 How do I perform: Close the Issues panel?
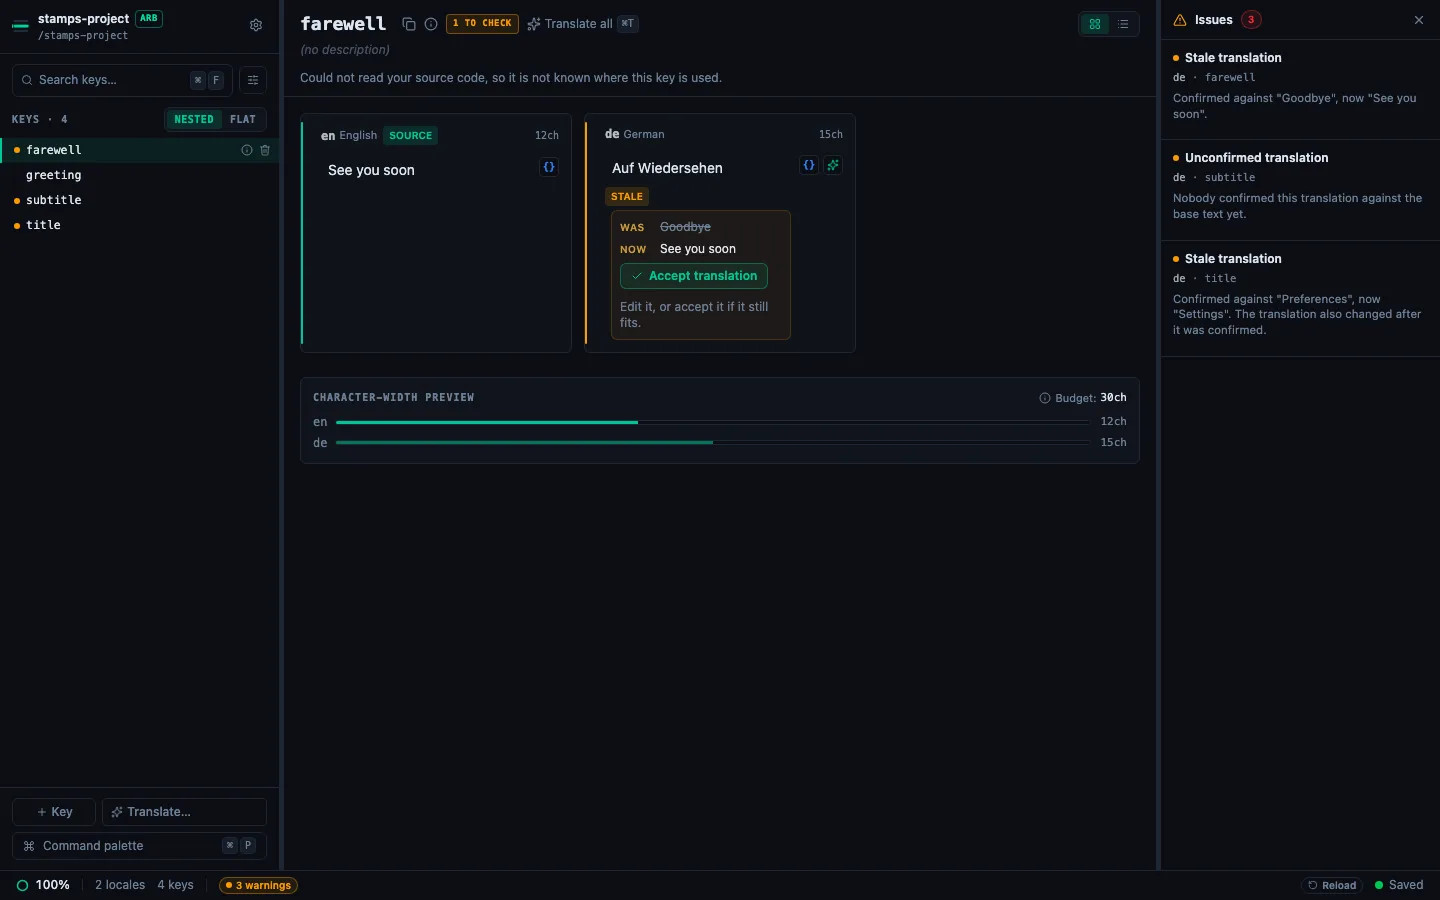point(1419,20)
